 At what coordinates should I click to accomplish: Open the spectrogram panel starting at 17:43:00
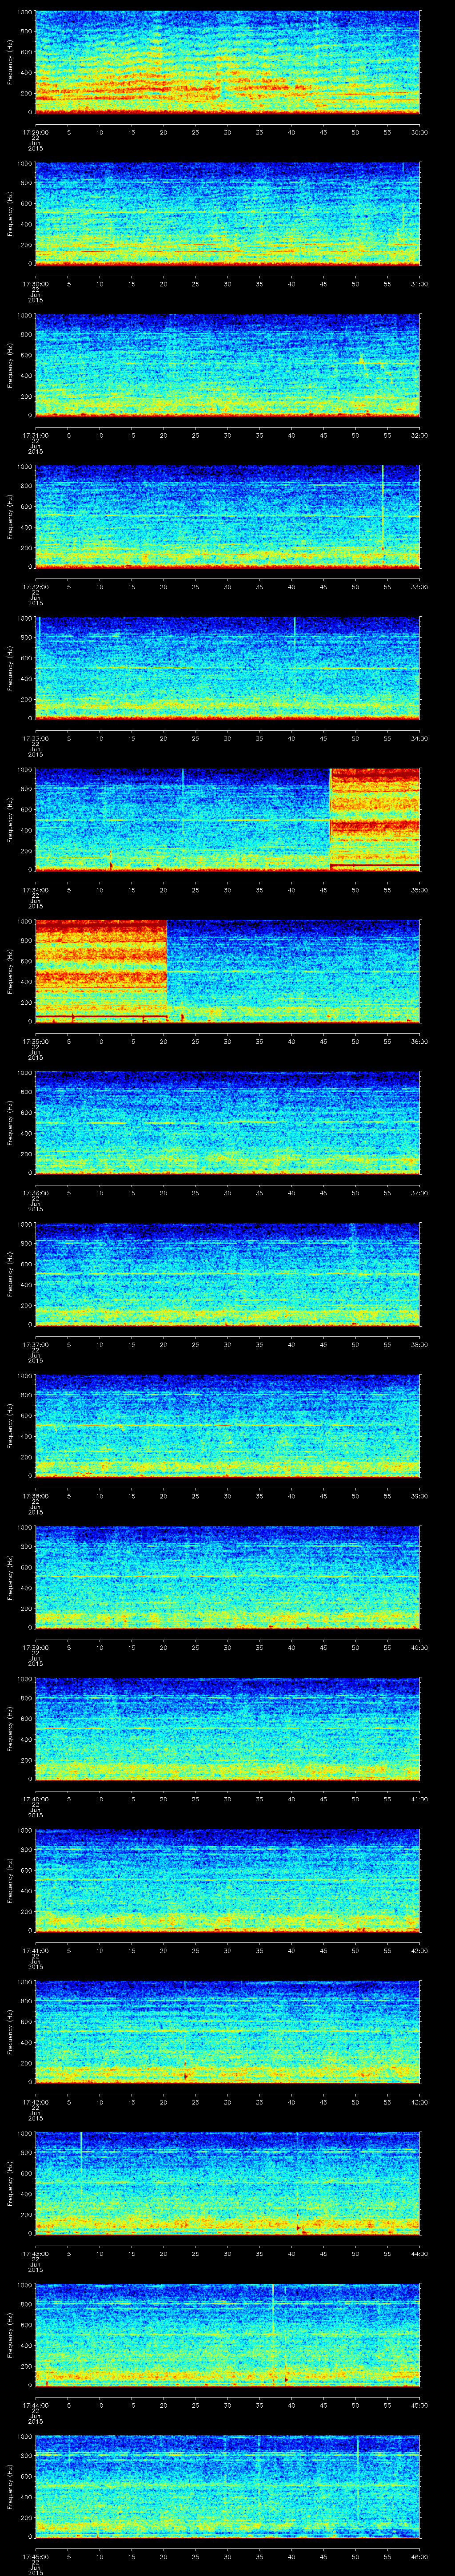(x=227, y=2184)
